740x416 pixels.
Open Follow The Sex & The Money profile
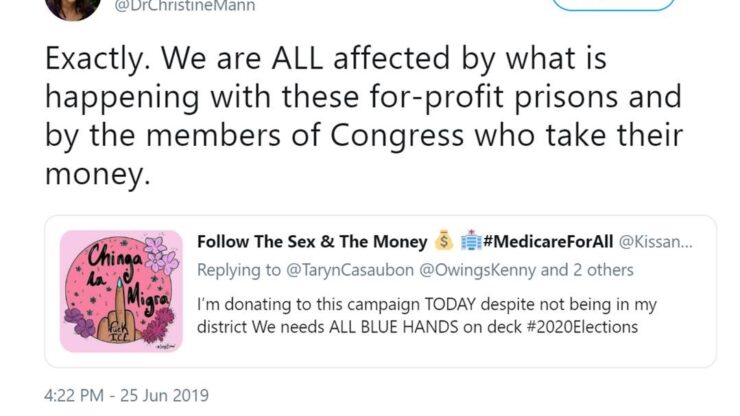(312, 241)
